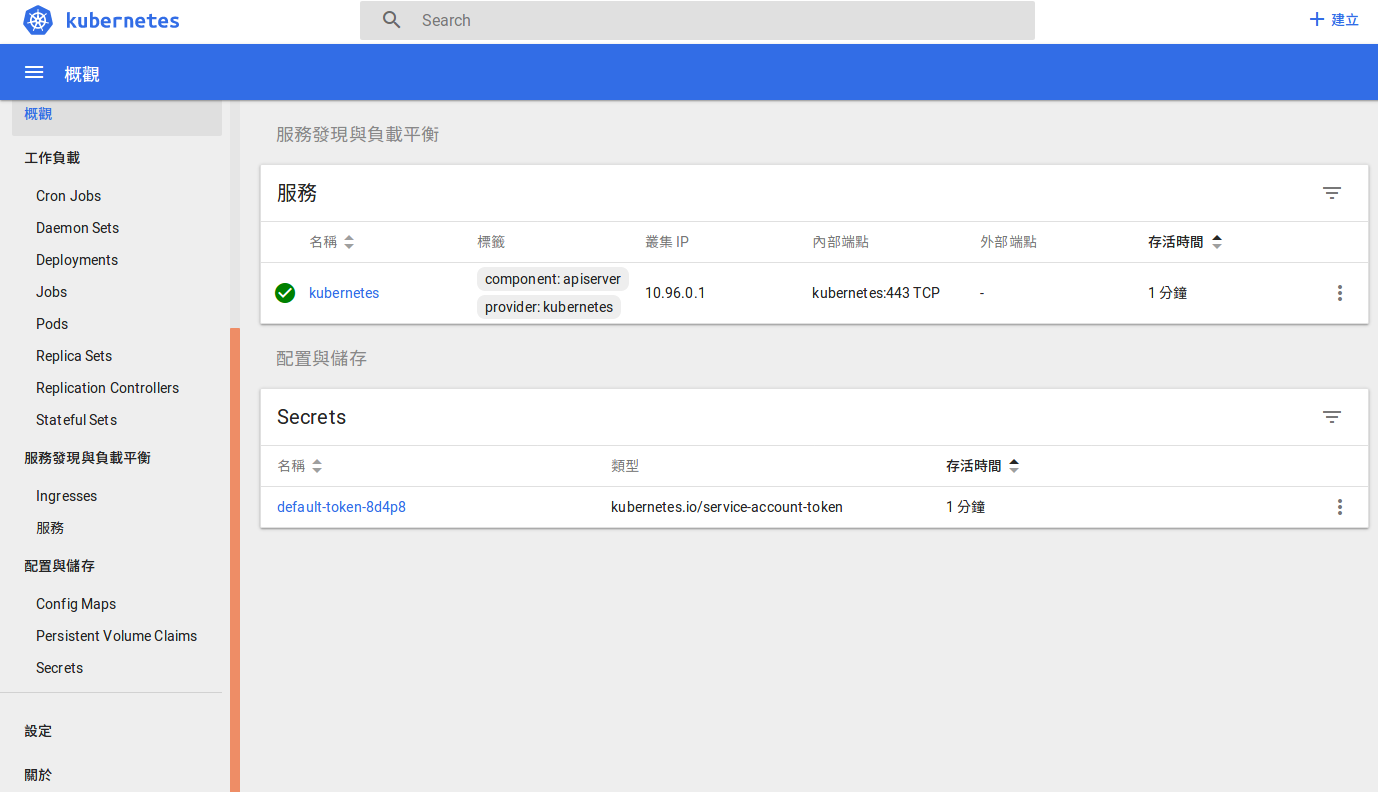The height and width of the screenshot is (792, 1378).
Task: Click the component: apiserver label chip
Action: pos(553,279)
